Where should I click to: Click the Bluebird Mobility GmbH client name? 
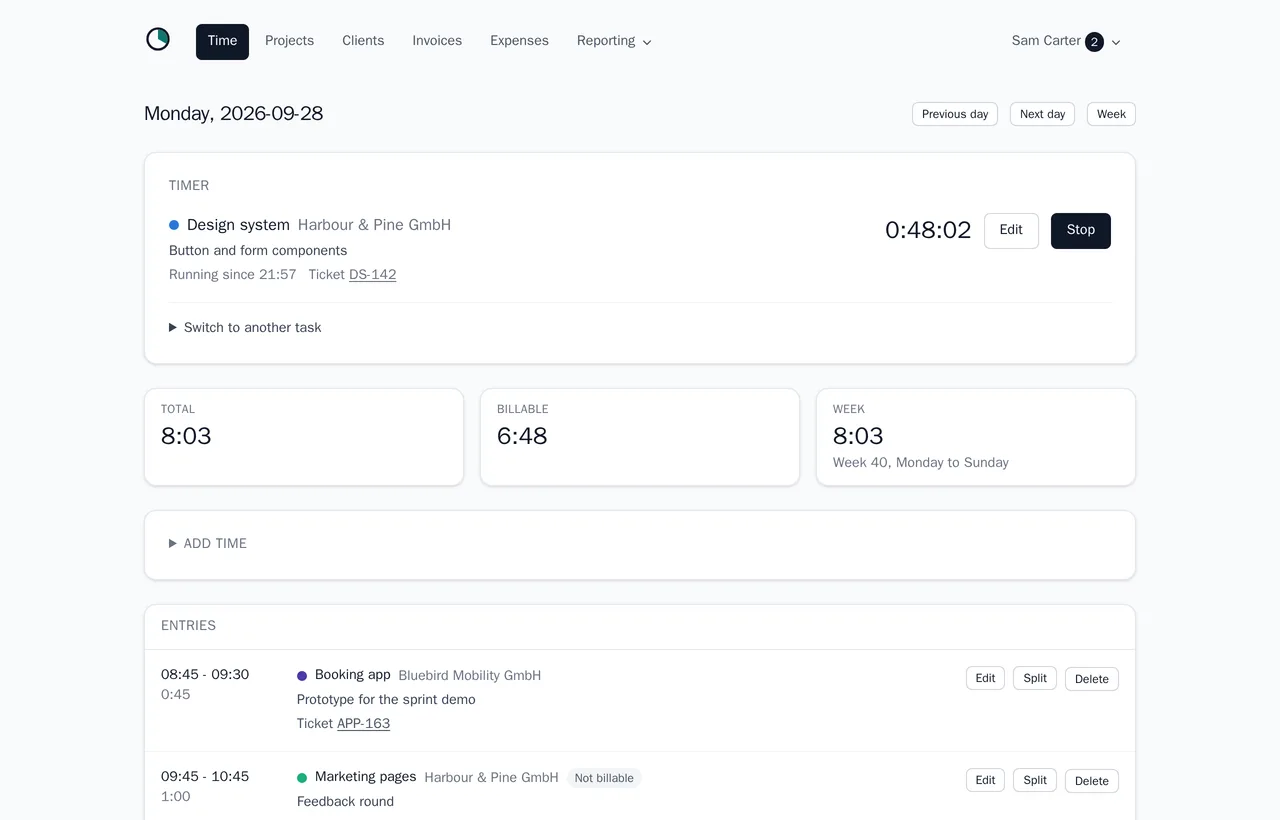(469, 676)
